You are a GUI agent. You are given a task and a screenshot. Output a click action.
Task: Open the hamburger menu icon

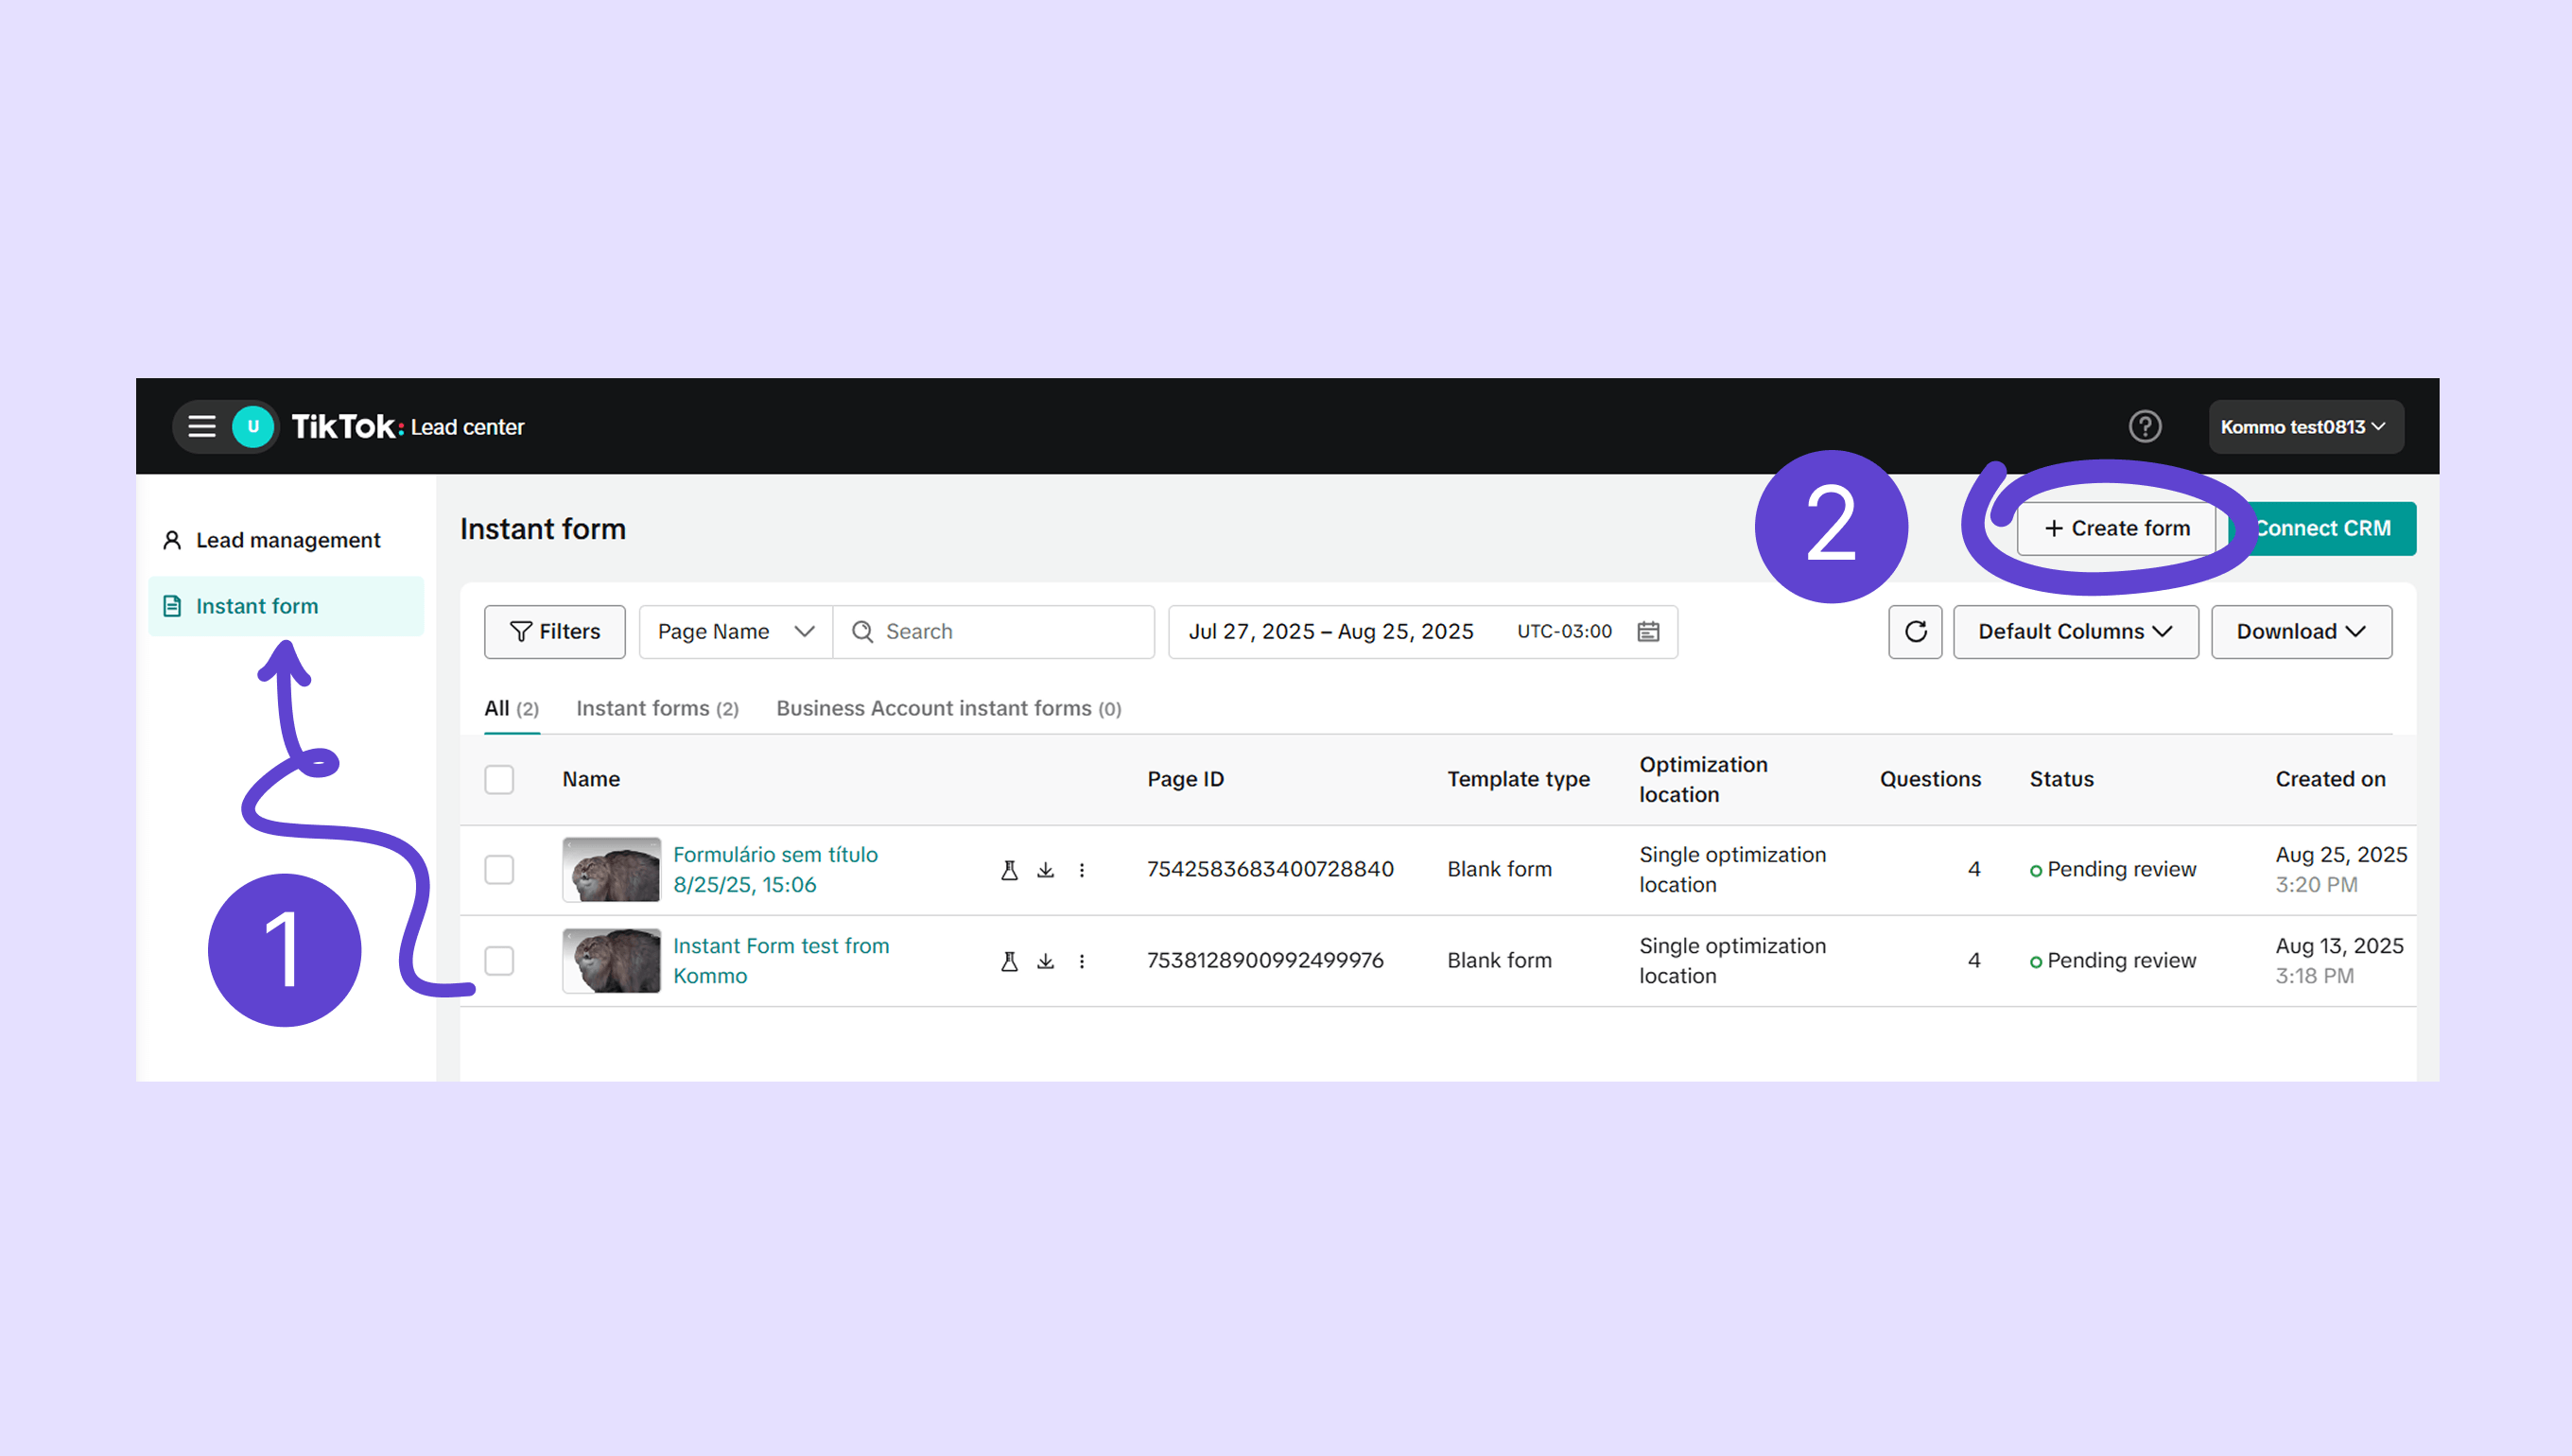[x=202, y=427]
